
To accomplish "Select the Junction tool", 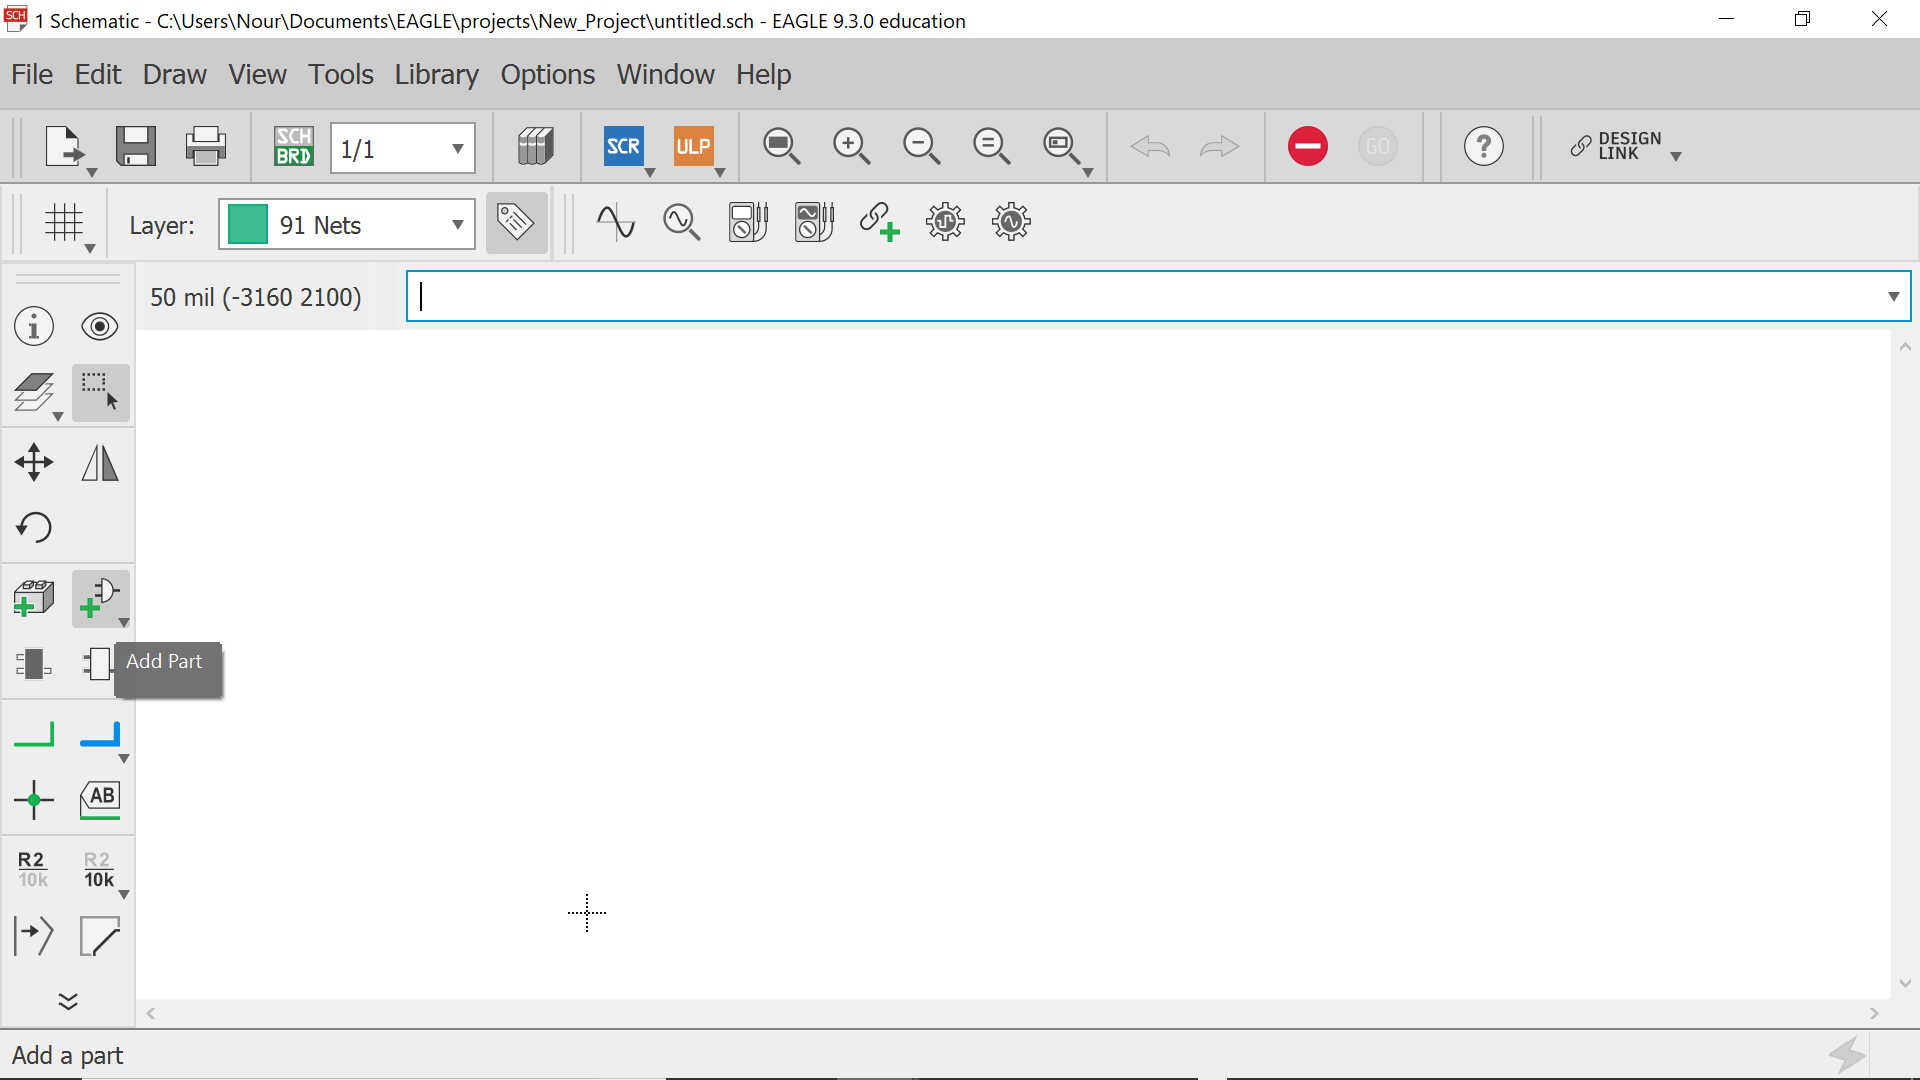I will 34,800.
